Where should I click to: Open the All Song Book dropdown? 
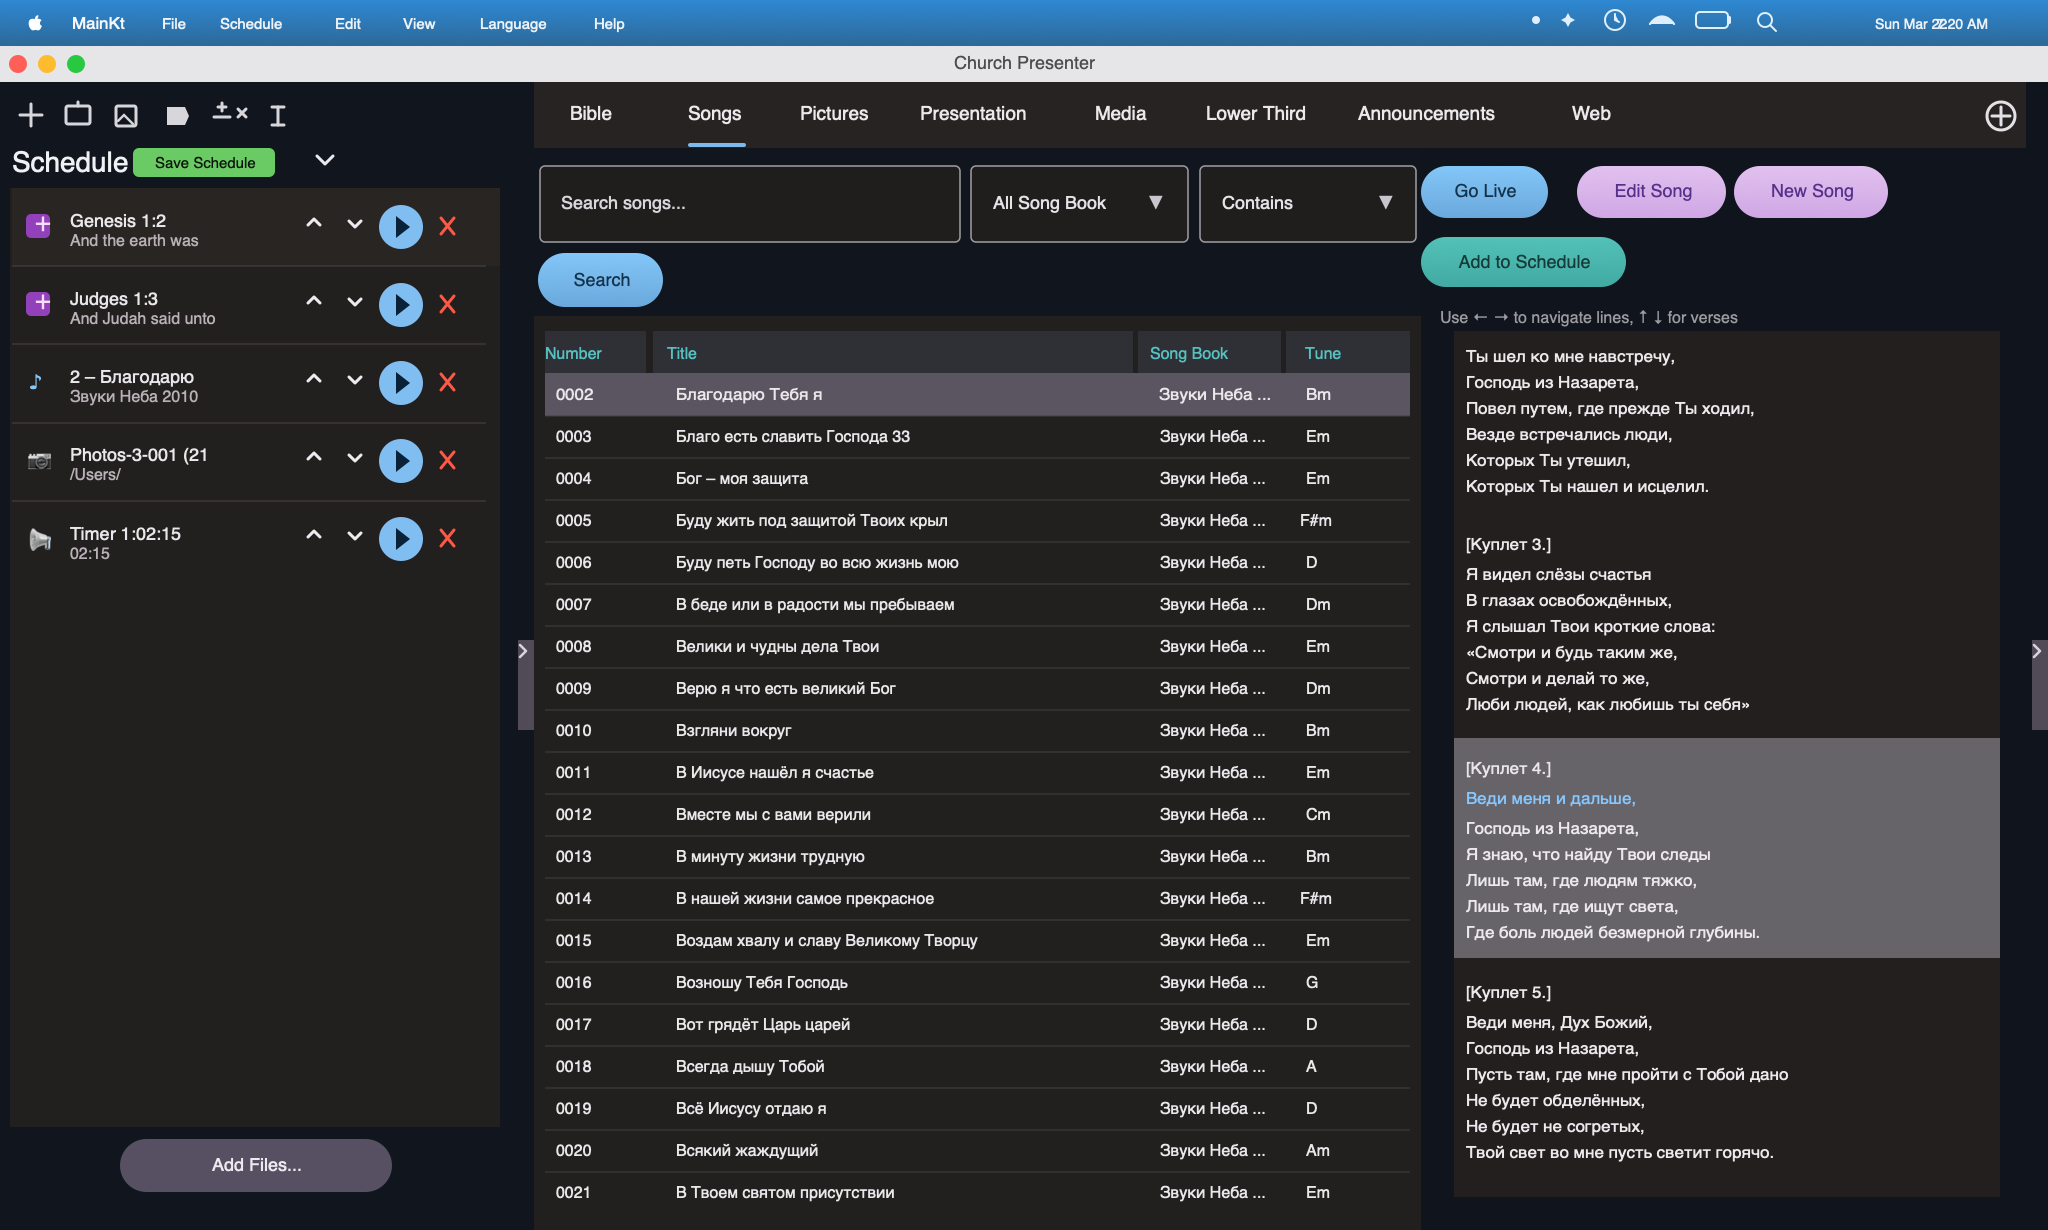(1078, 203)
